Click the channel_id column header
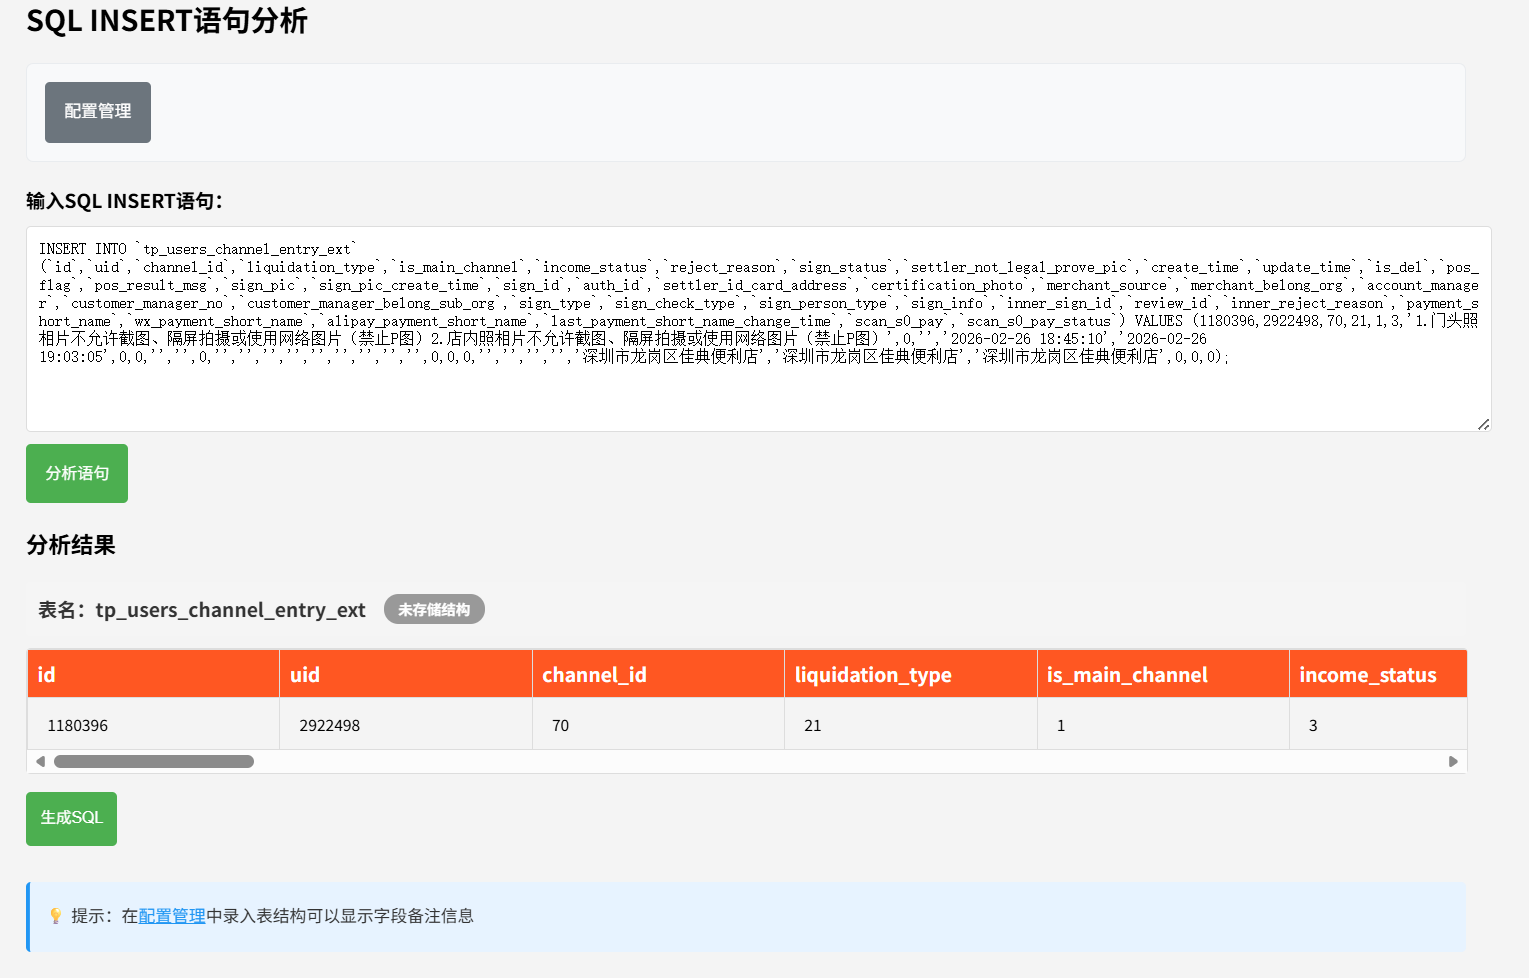Screen dimensions: 1529x978 [x=657, y=675]
